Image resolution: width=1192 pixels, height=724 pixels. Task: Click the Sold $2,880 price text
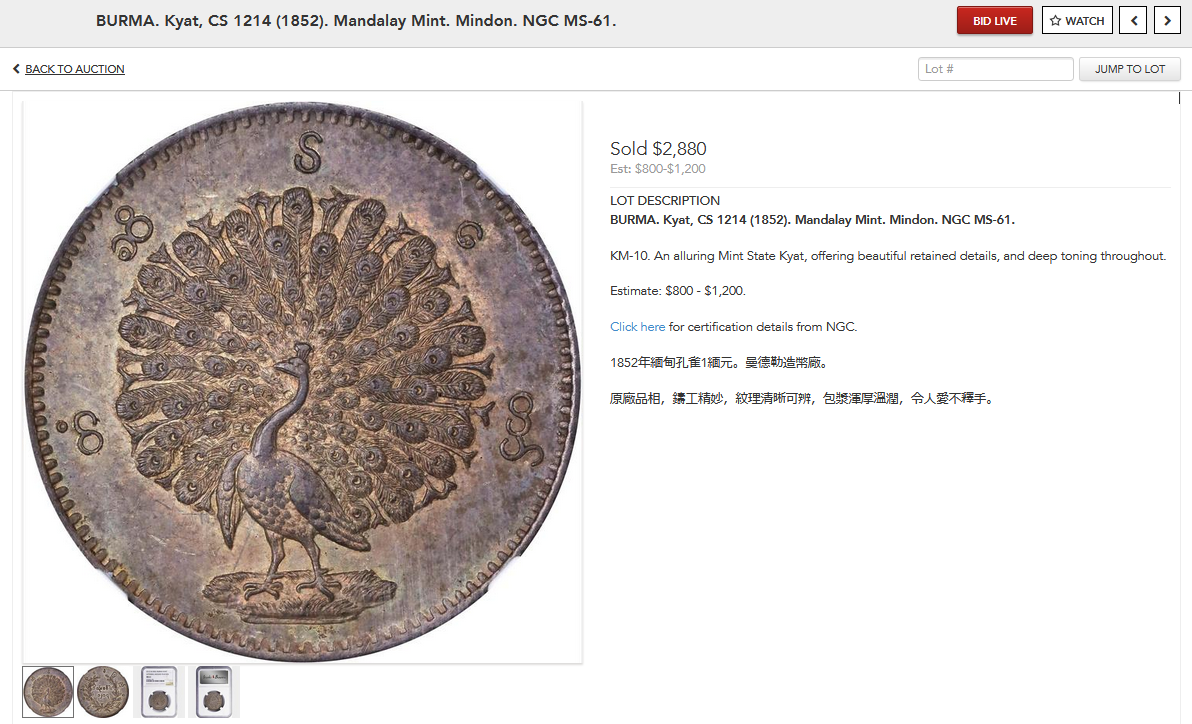pyautogui.click(x=658, y=148)
